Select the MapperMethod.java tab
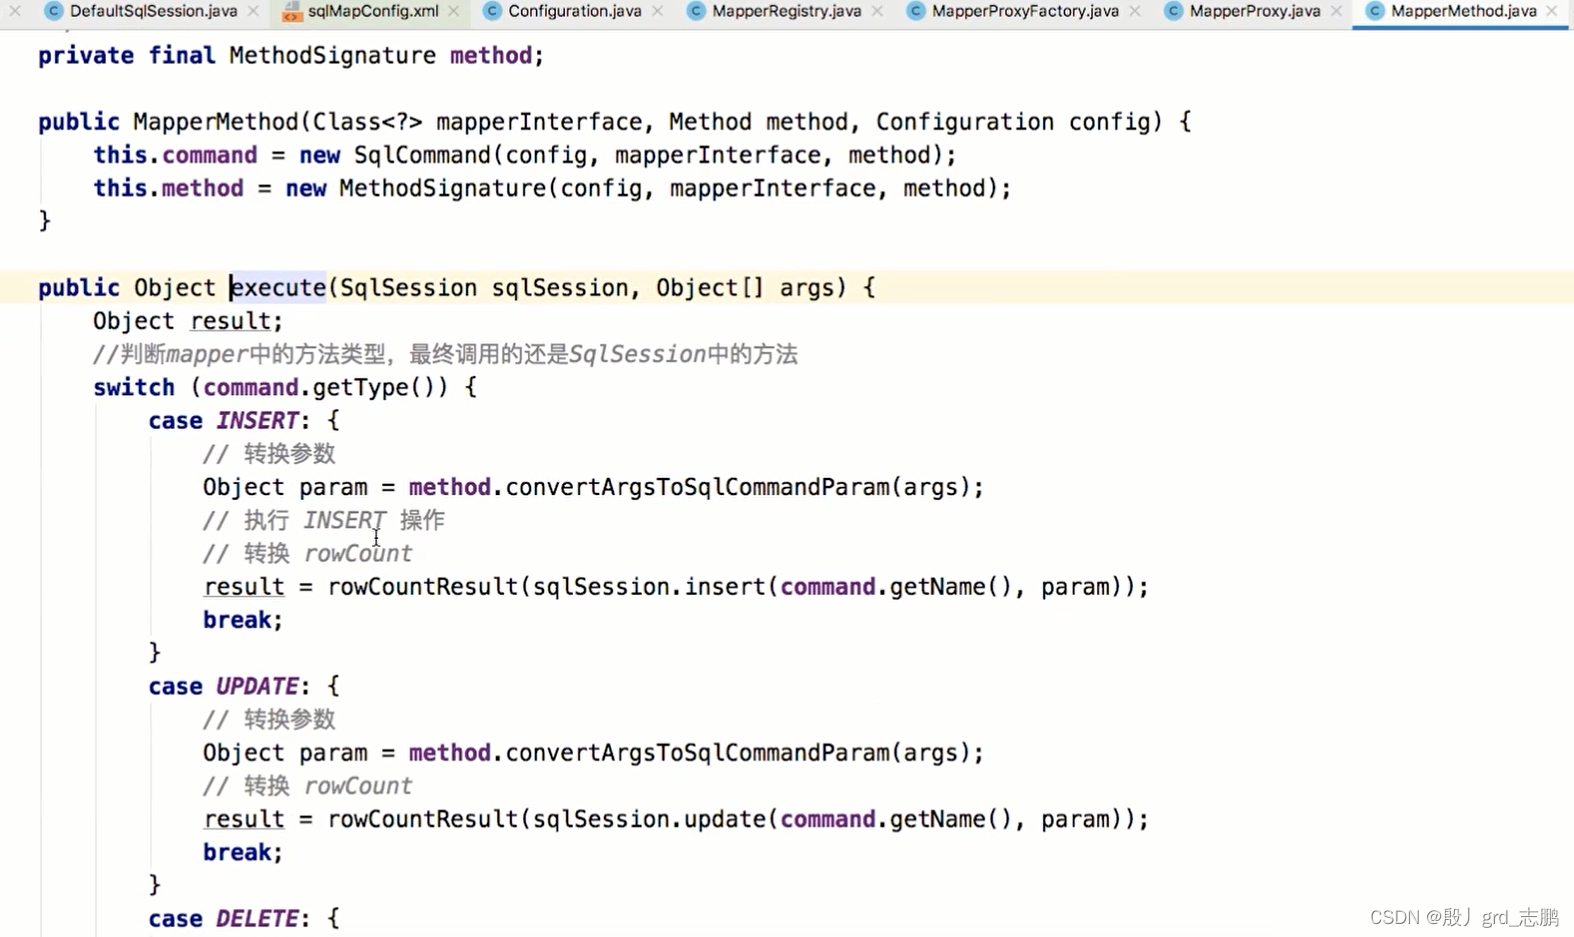The width and height of the screenshot is (1574, 937). (1463, 11)
